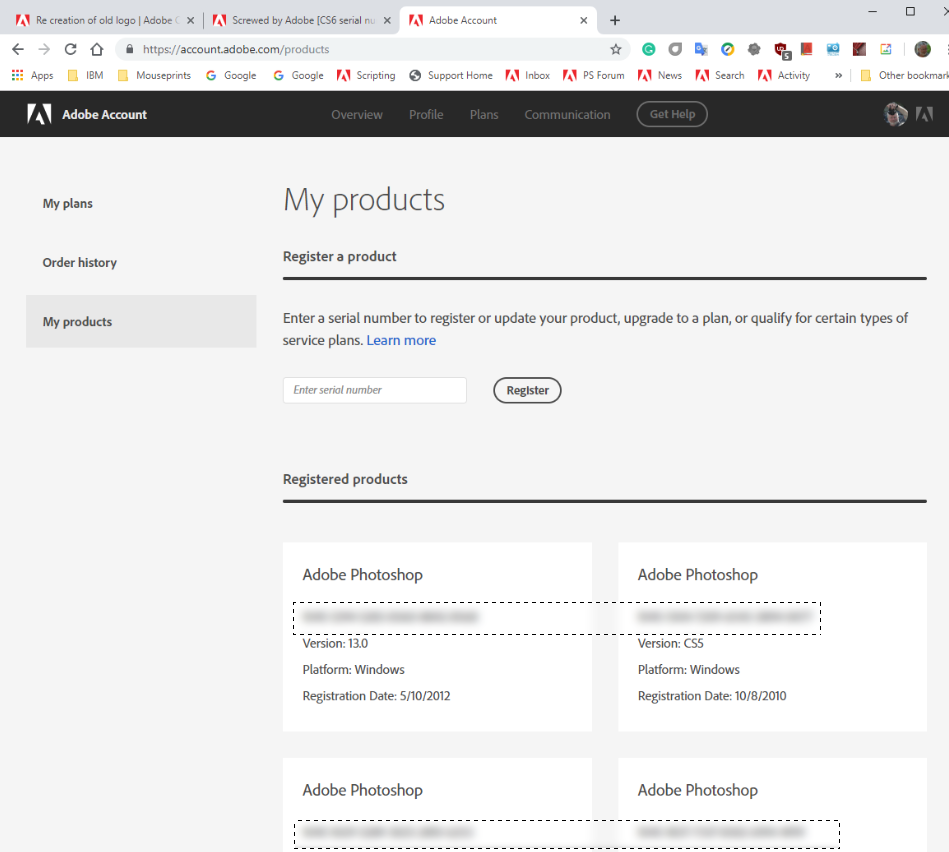Click the 'Version: 13.0' text
This screenshot has height=852, width=949.
pos(335,643)
